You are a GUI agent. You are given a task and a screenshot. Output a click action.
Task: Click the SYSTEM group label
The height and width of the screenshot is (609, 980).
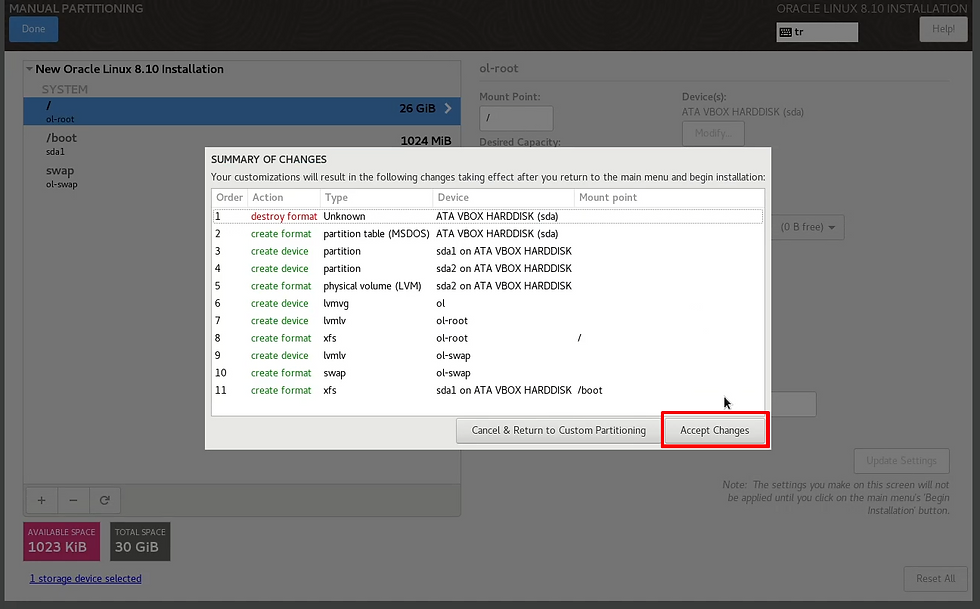coord(65,89)
